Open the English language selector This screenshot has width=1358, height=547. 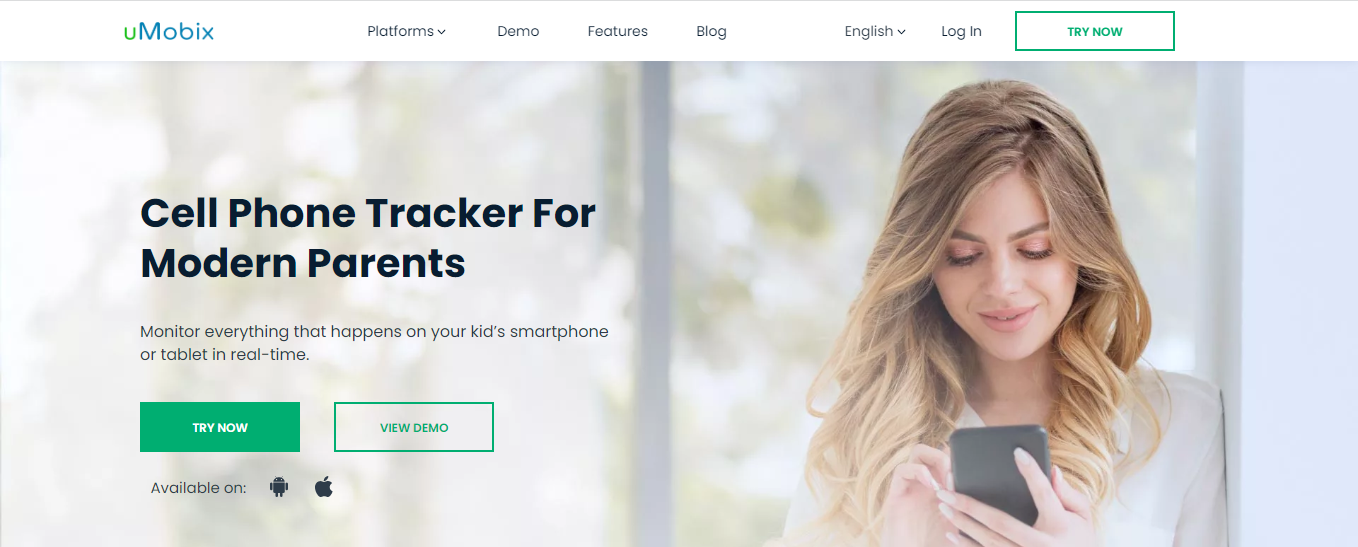click(x=875, y=31)
